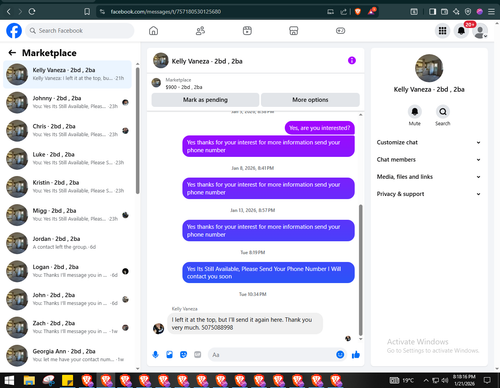The image size is (500, 388).
Task: Click the conversation list scrollbar
Action: (138, 131)
